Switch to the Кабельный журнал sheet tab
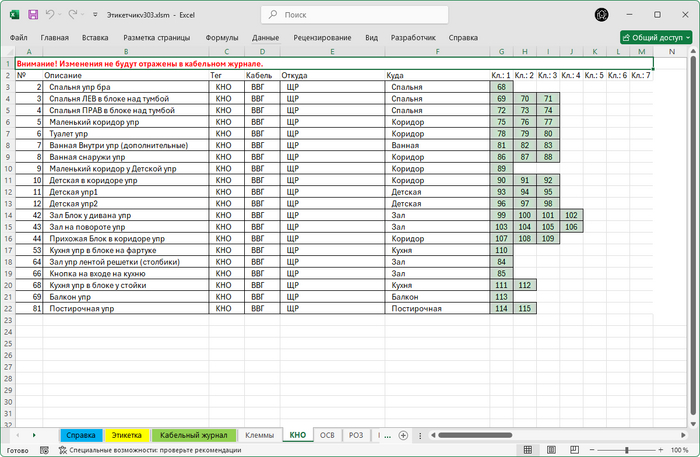This screenshot has width=700, height=457. click(x=195, y=435)
